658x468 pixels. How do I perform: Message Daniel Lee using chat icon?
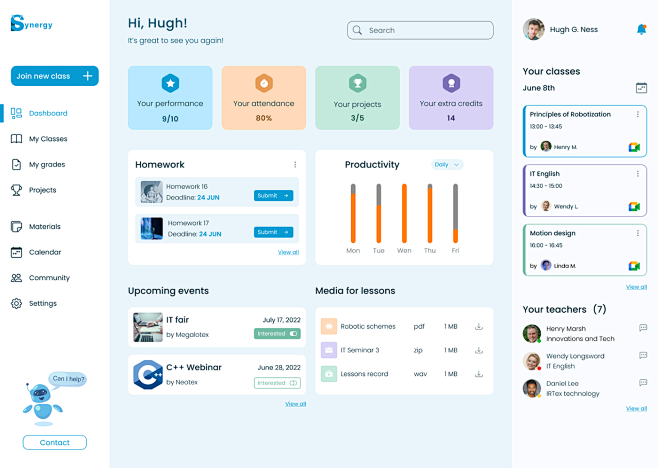click(643, 382)
